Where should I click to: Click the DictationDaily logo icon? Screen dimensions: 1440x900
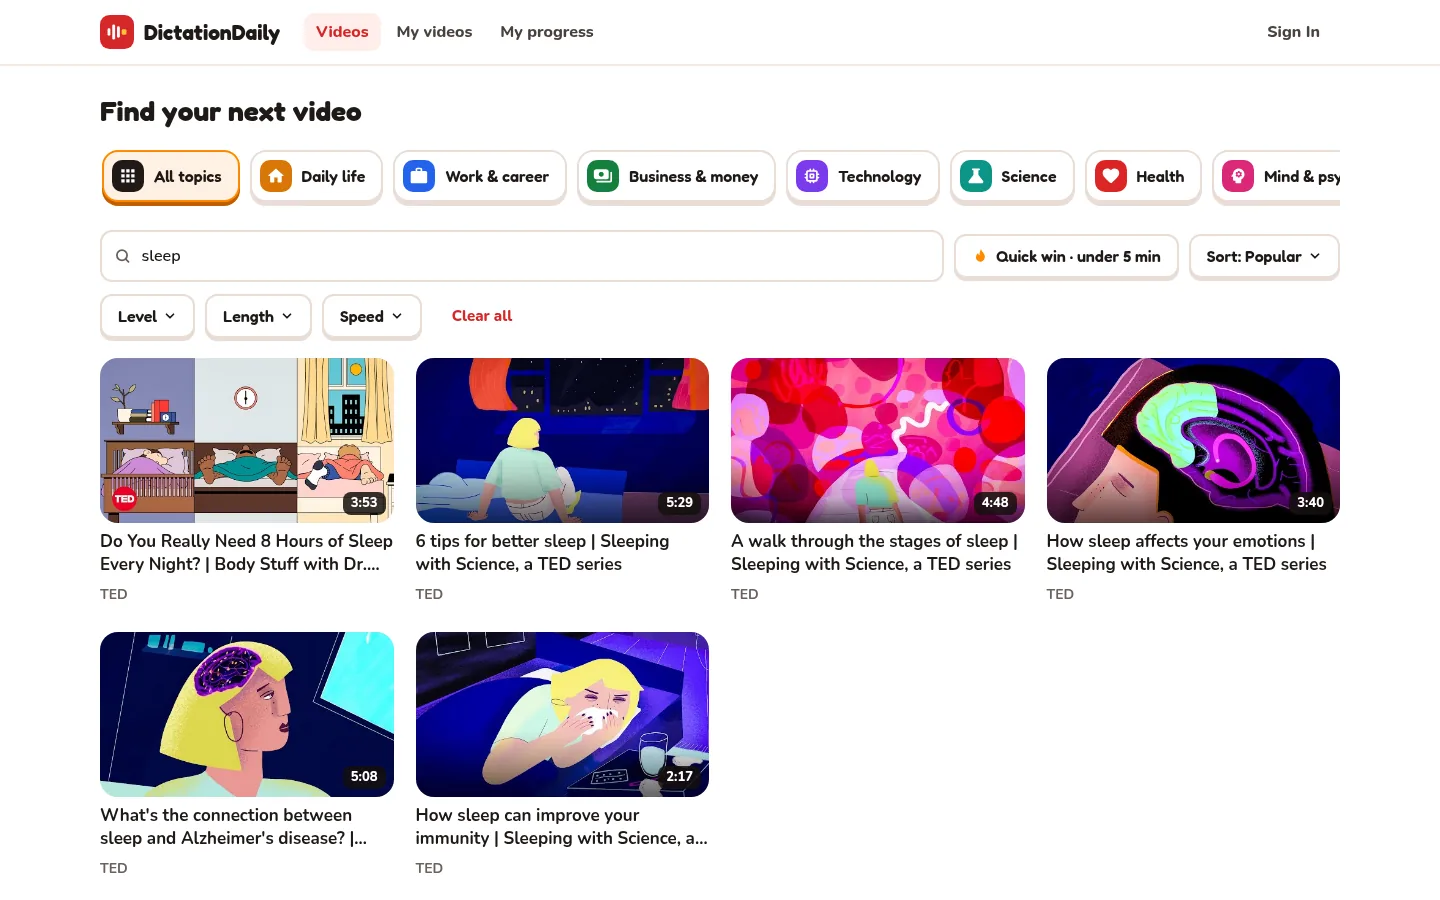click(117, 32)
